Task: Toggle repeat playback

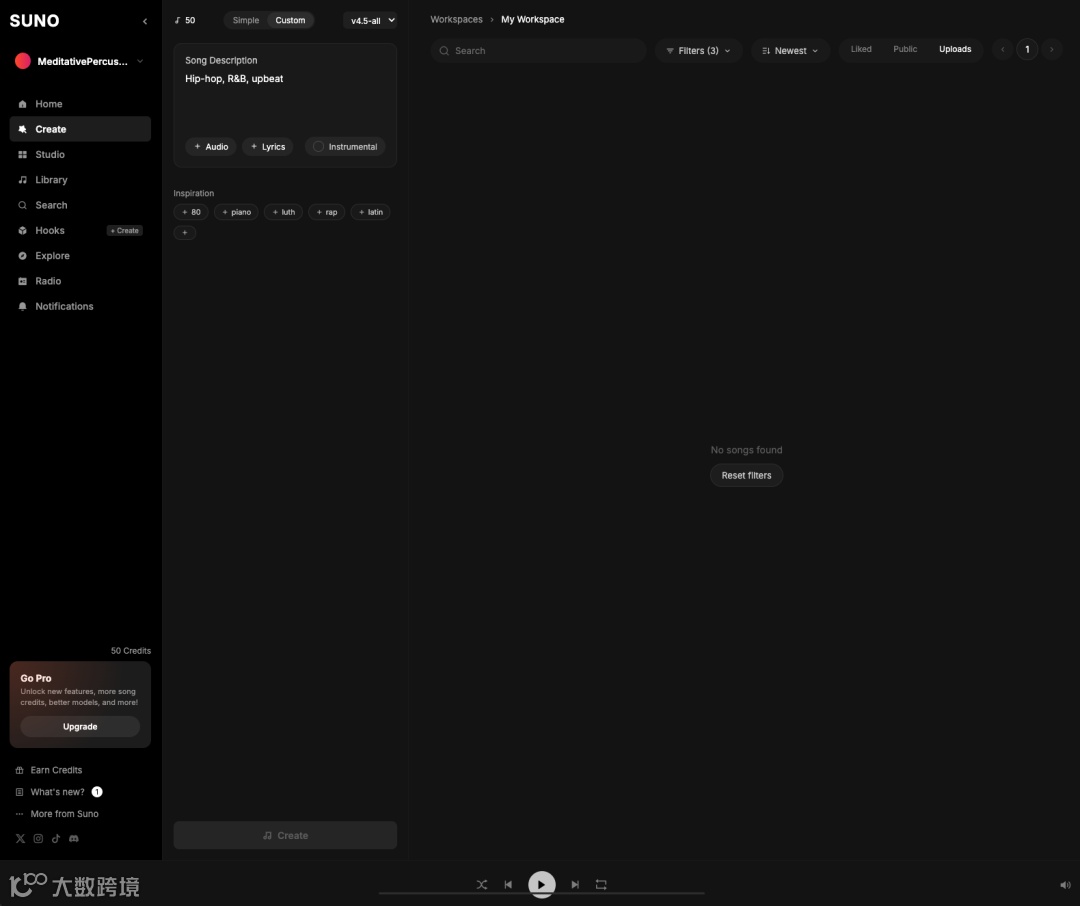Action: coord(601,885)
